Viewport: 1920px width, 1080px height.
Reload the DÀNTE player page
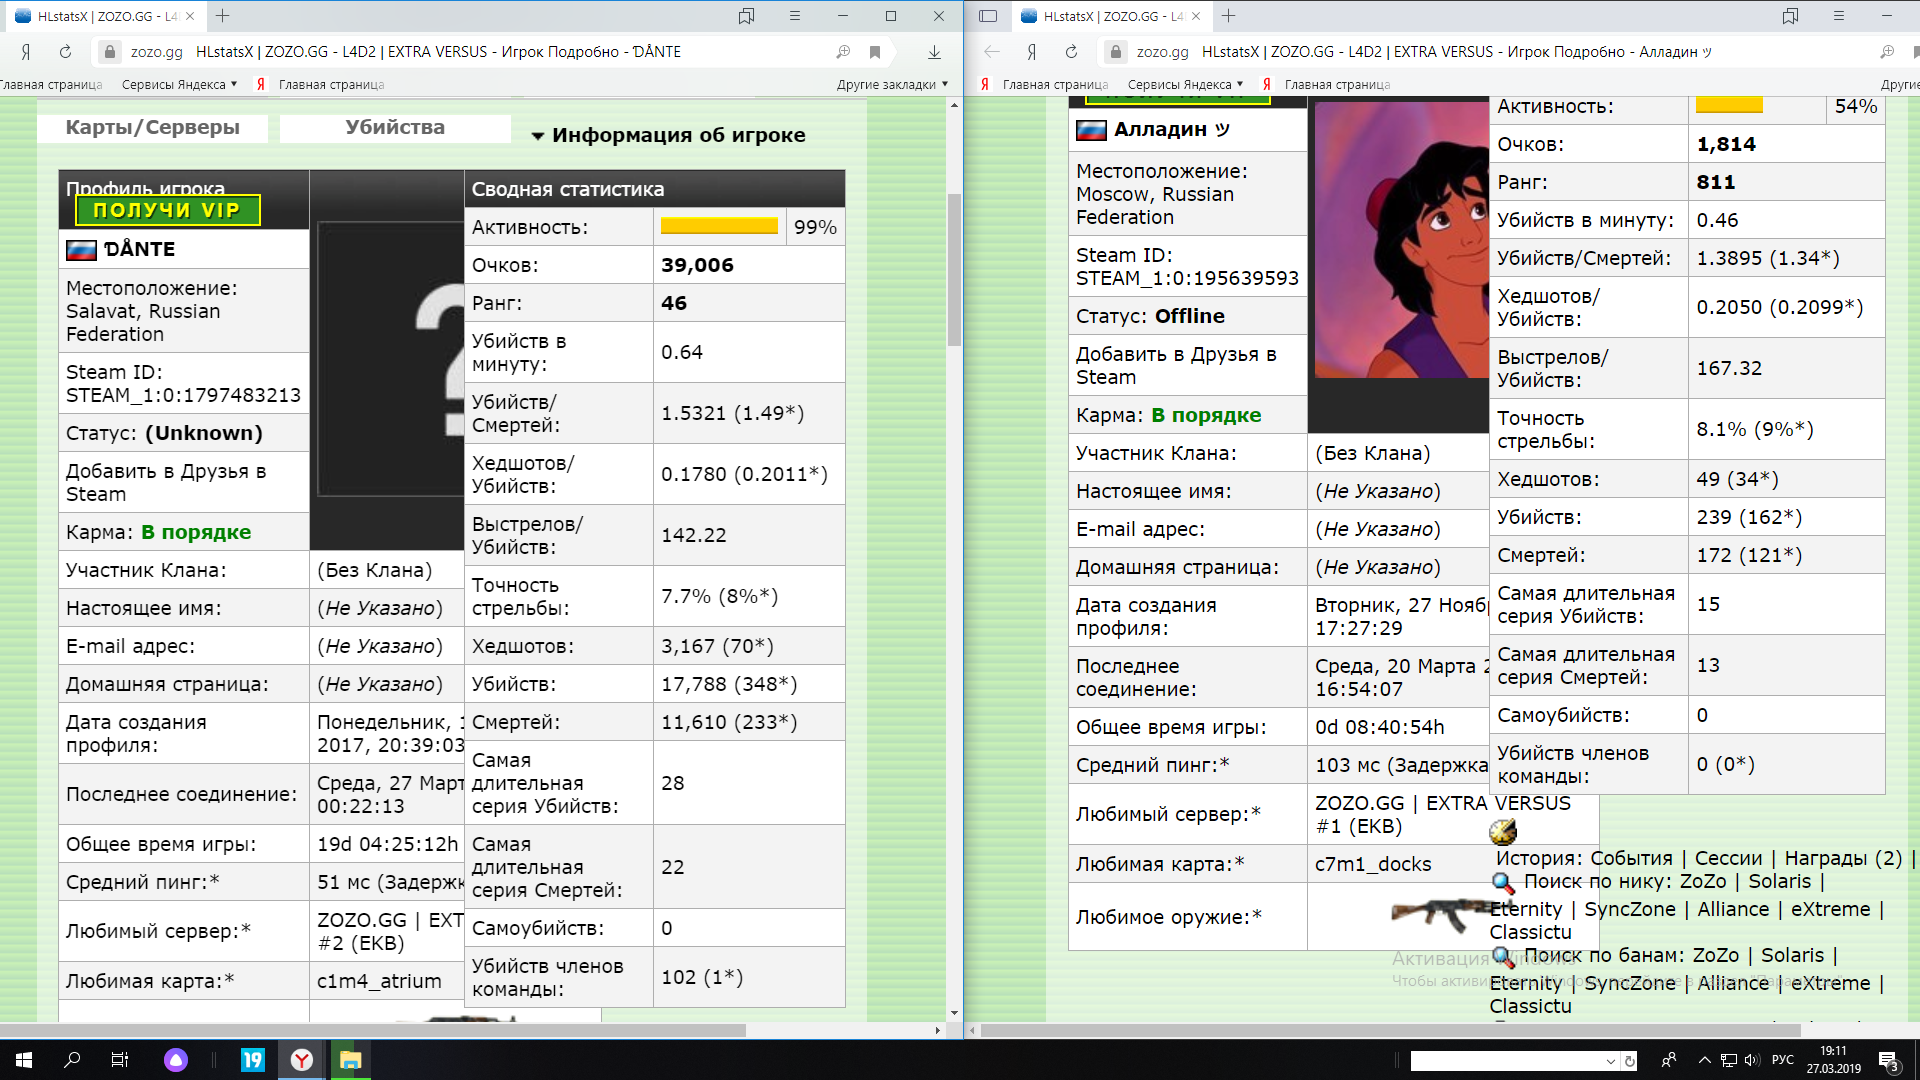coord(65,52)
